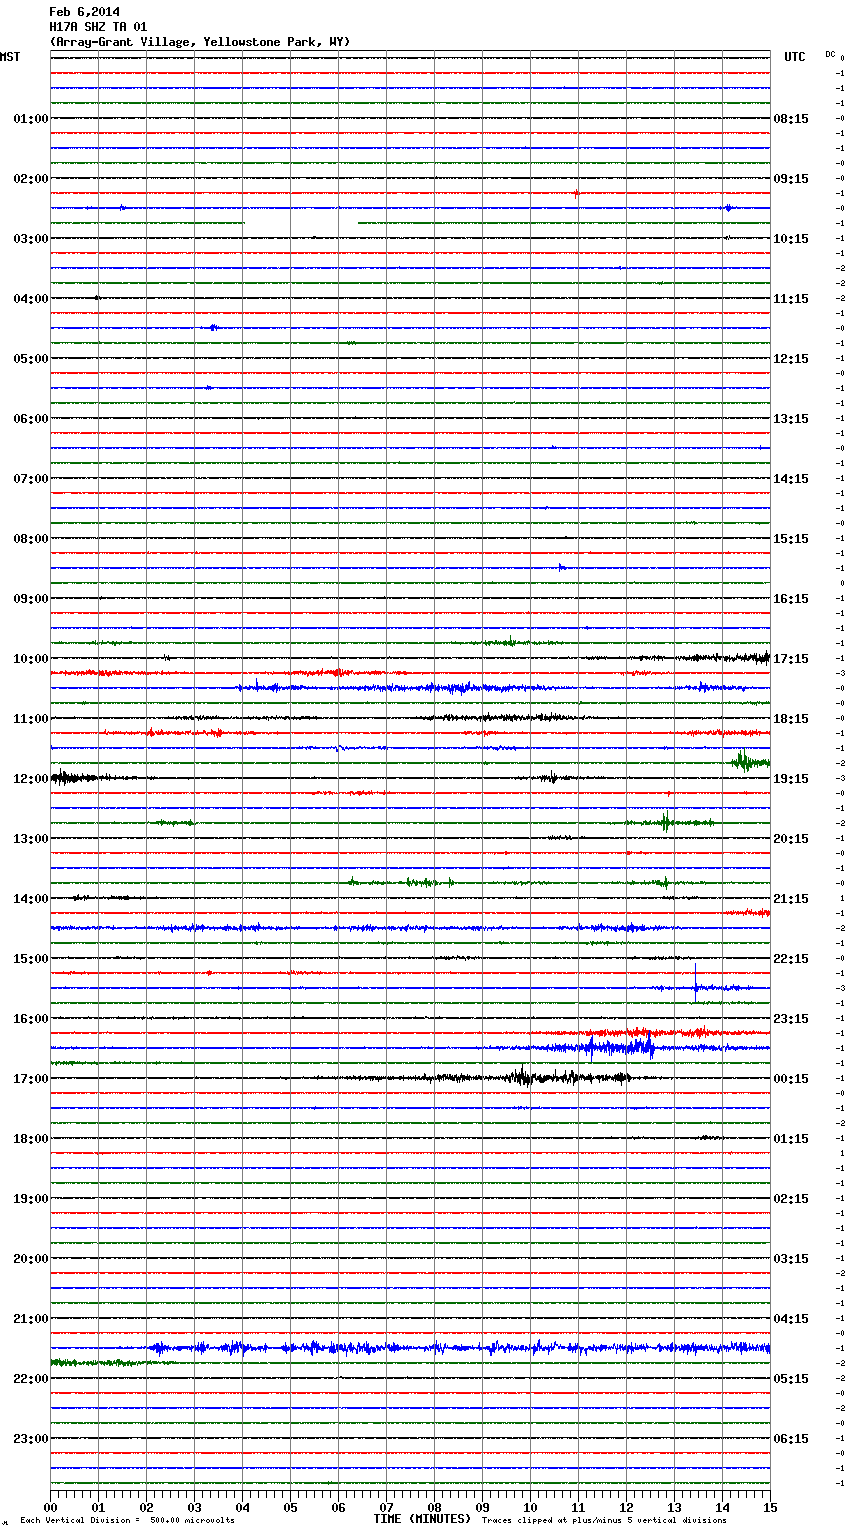Image resolution: width=850 pixels, height=1534 pixels.
Task: Click the 08:15 UTC time label
Action: (791, 119)
